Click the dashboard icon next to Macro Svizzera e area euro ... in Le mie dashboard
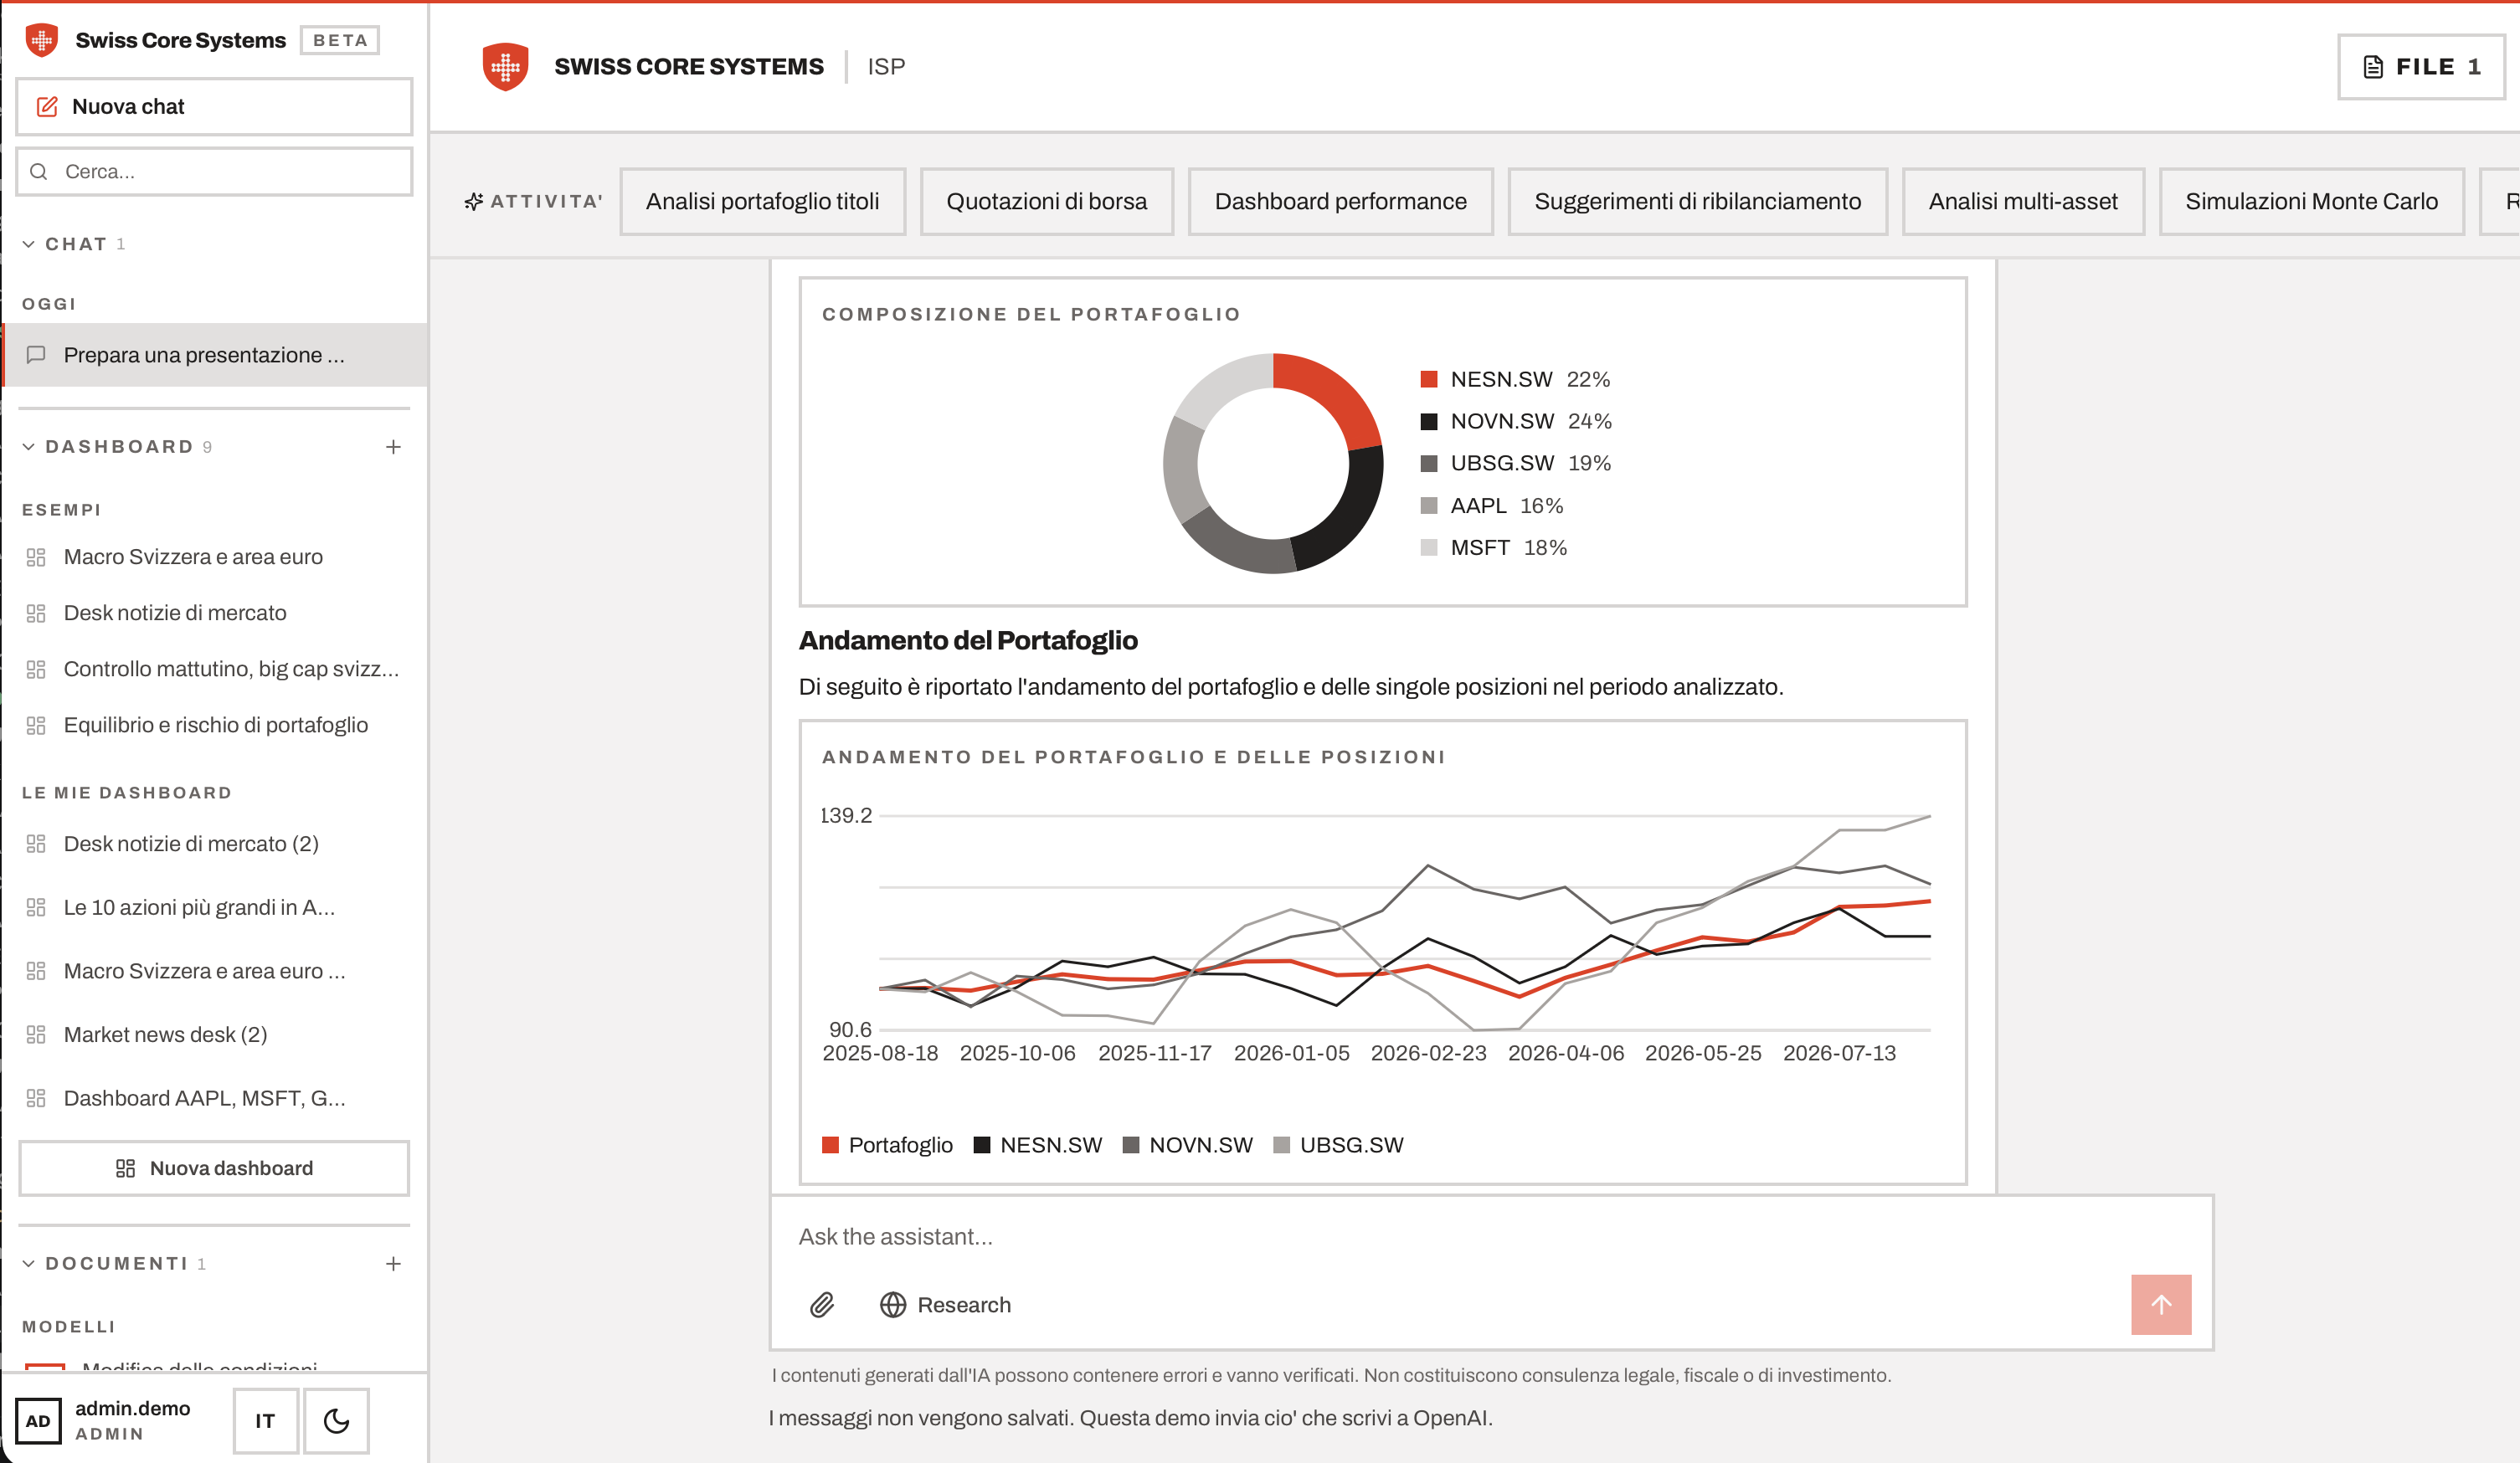2520x1463 pixels. click(x=36, y=971)
